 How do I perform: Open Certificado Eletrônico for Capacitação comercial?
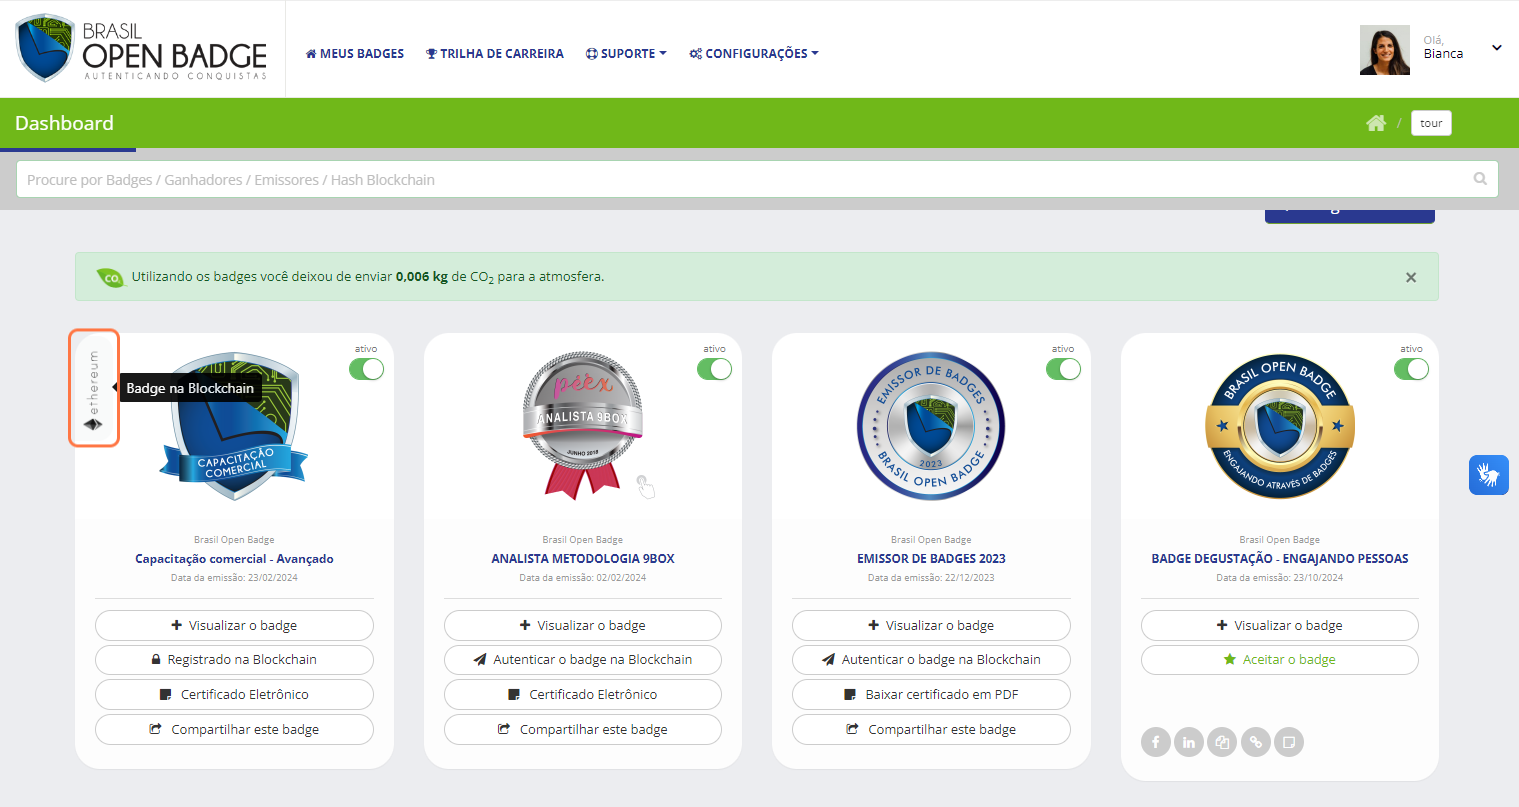tap(234, 694)
